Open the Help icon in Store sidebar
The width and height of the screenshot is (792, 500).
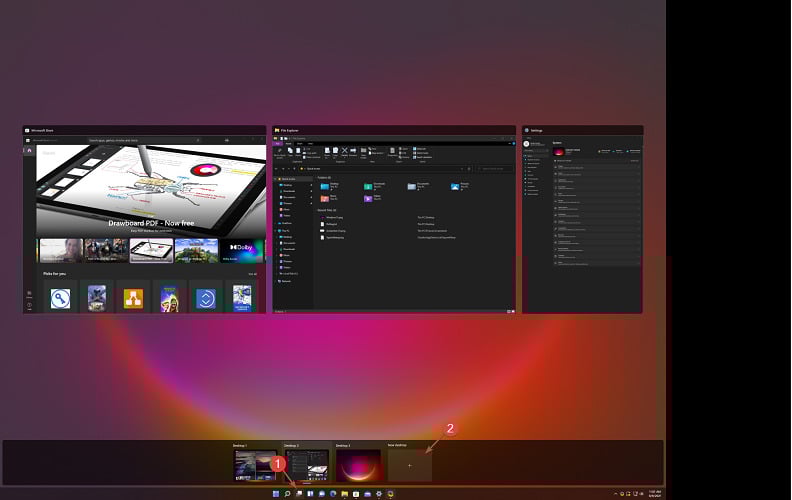coord(29,306)
